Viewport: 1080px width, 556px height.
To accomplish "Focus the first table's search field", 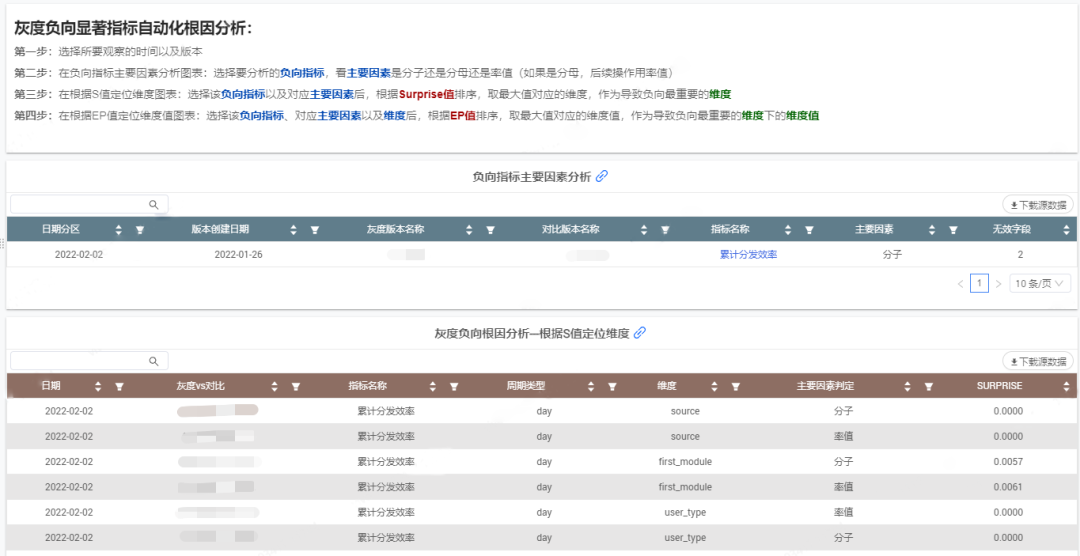I will click(x=89, y=205).
